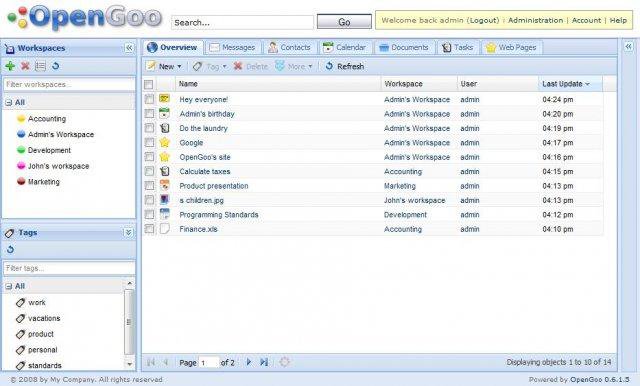Collapse the Tags panel

pos(129,233)
